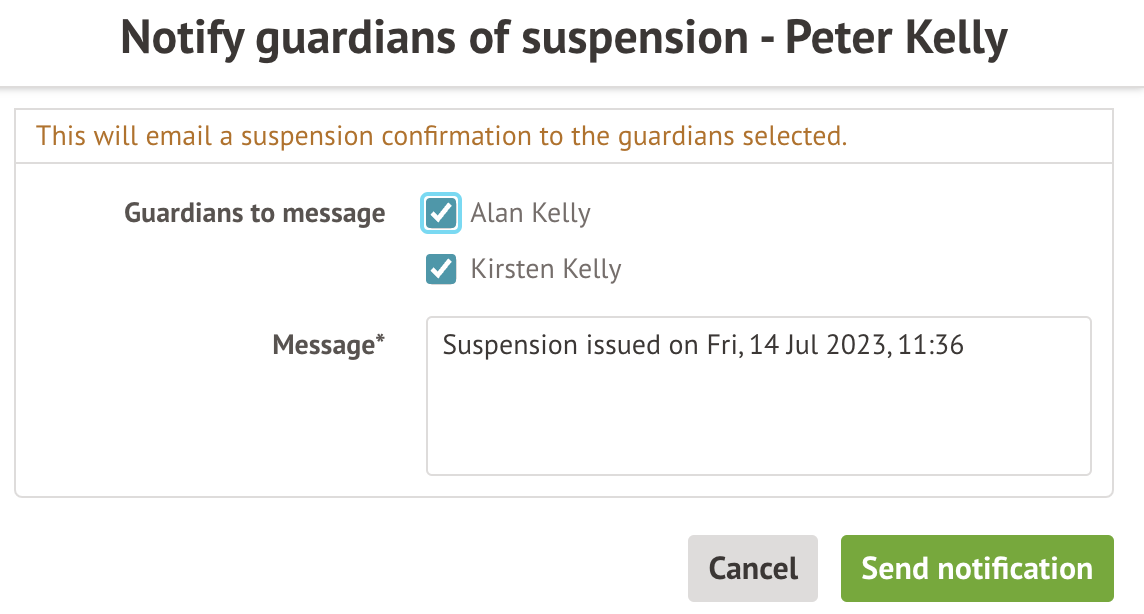Click the asterisk beside the Message label
The width and height of the screenshot is (1144, 614).
[380, 342]
